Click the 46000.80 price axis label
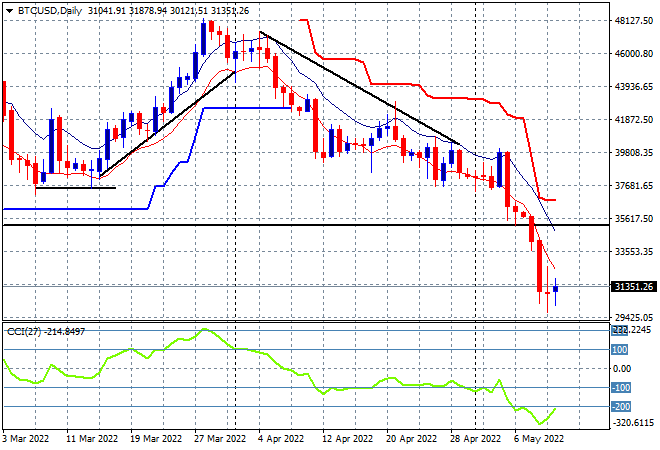Viewport: 660px width, 450px height. (x=634, y=53)
